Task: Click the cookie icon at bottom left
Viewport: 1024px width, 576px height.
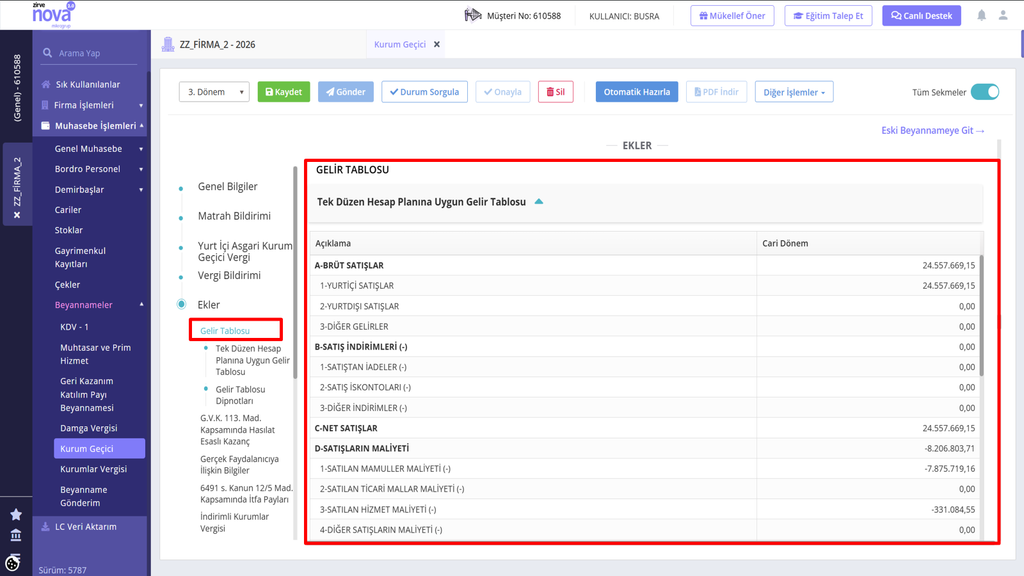Action: 13,562
